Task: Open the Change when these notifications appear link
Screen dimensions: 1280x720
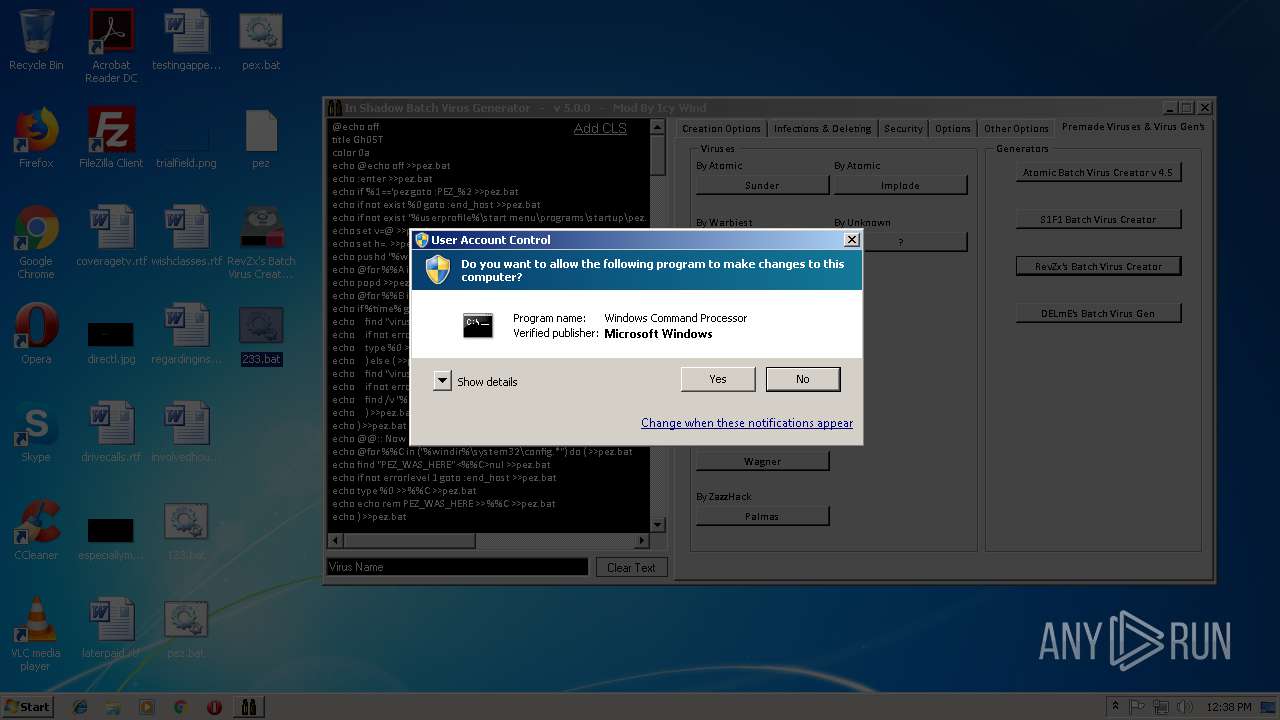Action: pos(747,423)
